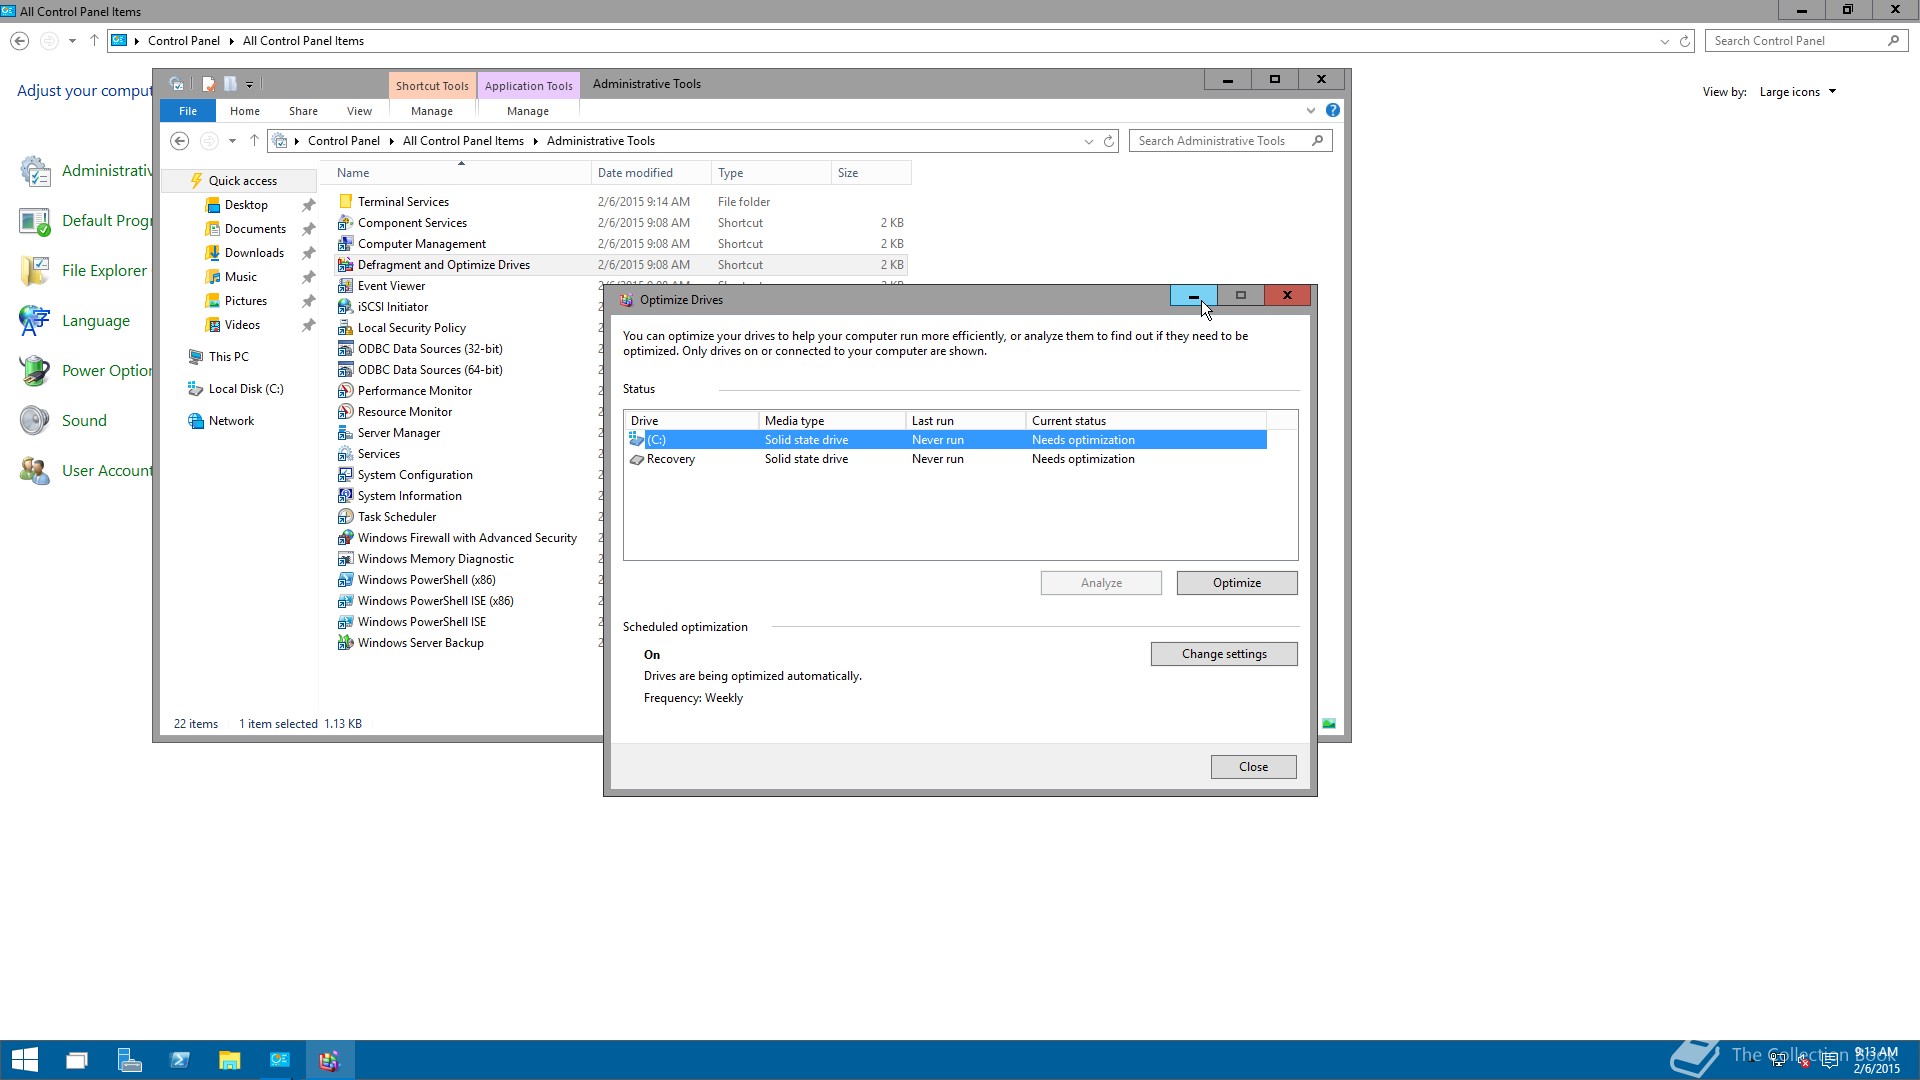Viewport: 1920px width, 1080px height.
Task: Open the File menu tab
Action: 188,111
